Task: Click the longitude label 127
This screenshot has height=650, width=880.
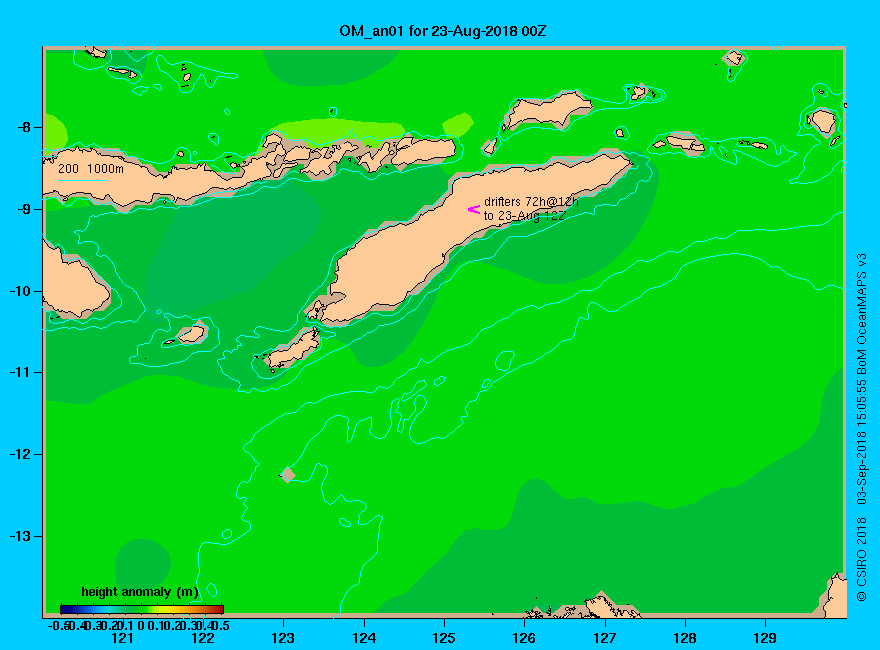Action: 604,638
